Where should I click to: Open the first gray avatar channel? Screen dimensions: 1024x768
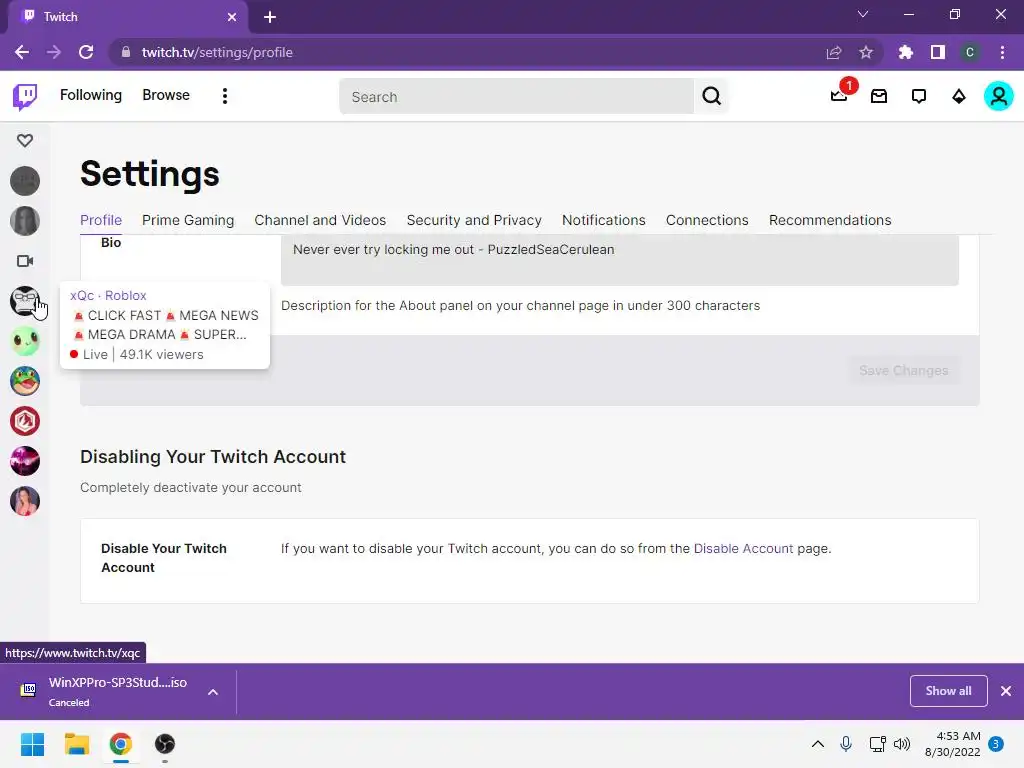[x=25, y=181]
